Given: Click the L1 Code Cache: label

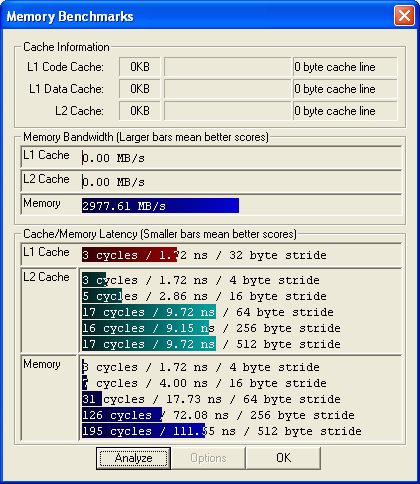Looking at the screenshot, I should pos(65,67).
